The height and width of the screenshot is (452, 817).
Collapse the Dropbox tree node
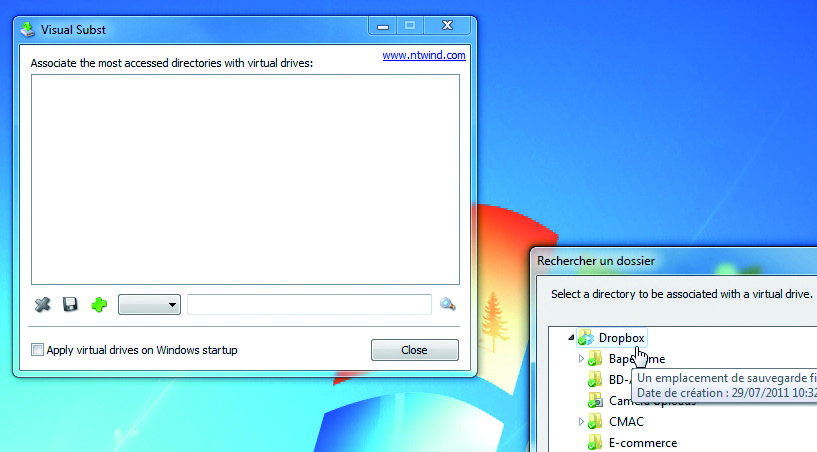572,338
